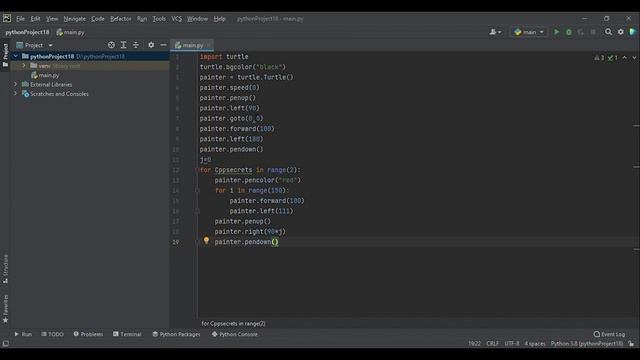Expand External Libraries node
640x360 pixels.
16,84
